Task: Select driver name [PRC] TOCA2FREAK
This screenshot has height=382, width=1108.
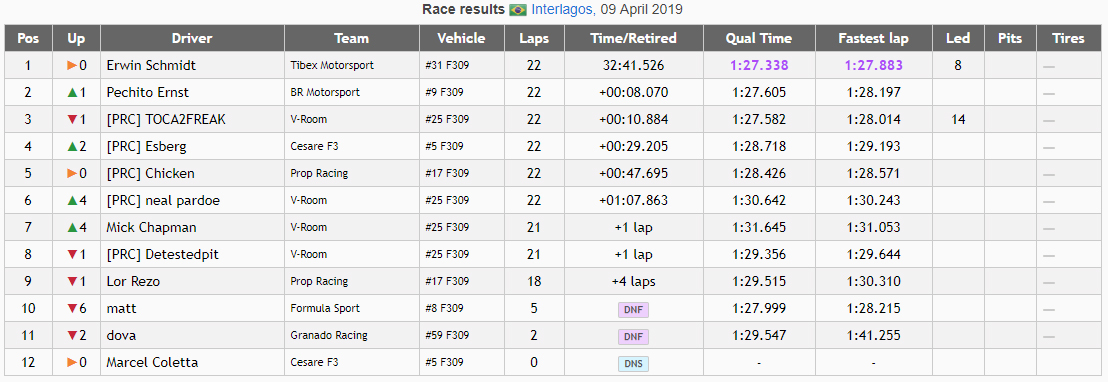Action: tap(166, 119)
